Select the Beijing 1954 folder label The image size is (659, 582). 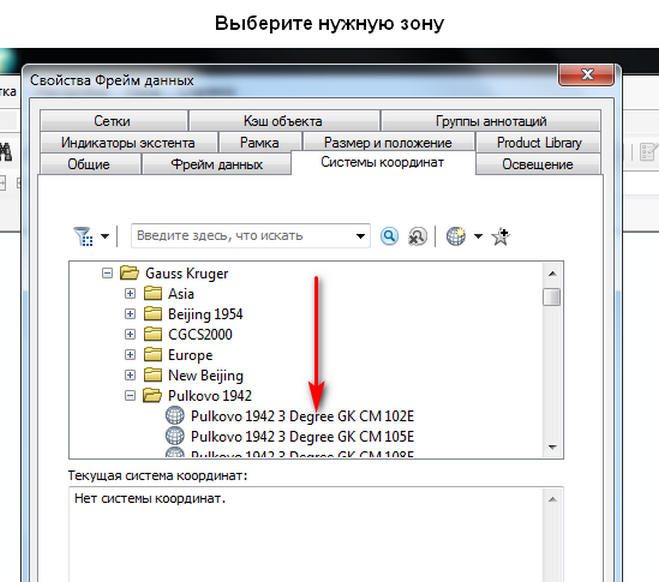[x=205, y=314]
